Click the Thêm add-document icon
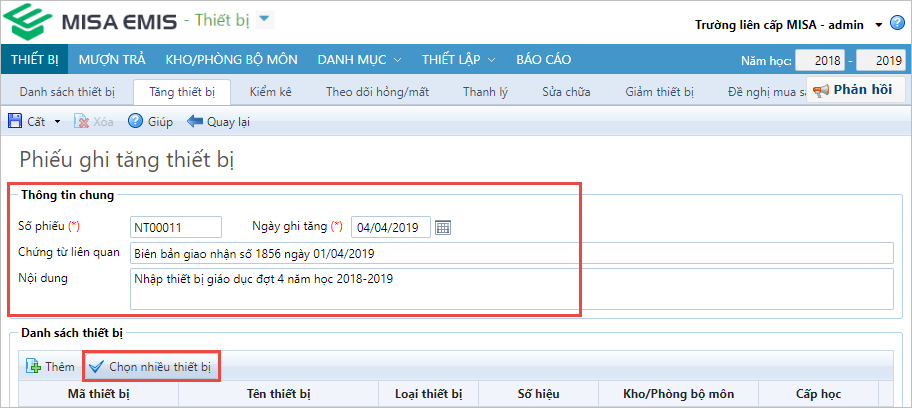The image size is (912, 408). [x=33, y=367]
